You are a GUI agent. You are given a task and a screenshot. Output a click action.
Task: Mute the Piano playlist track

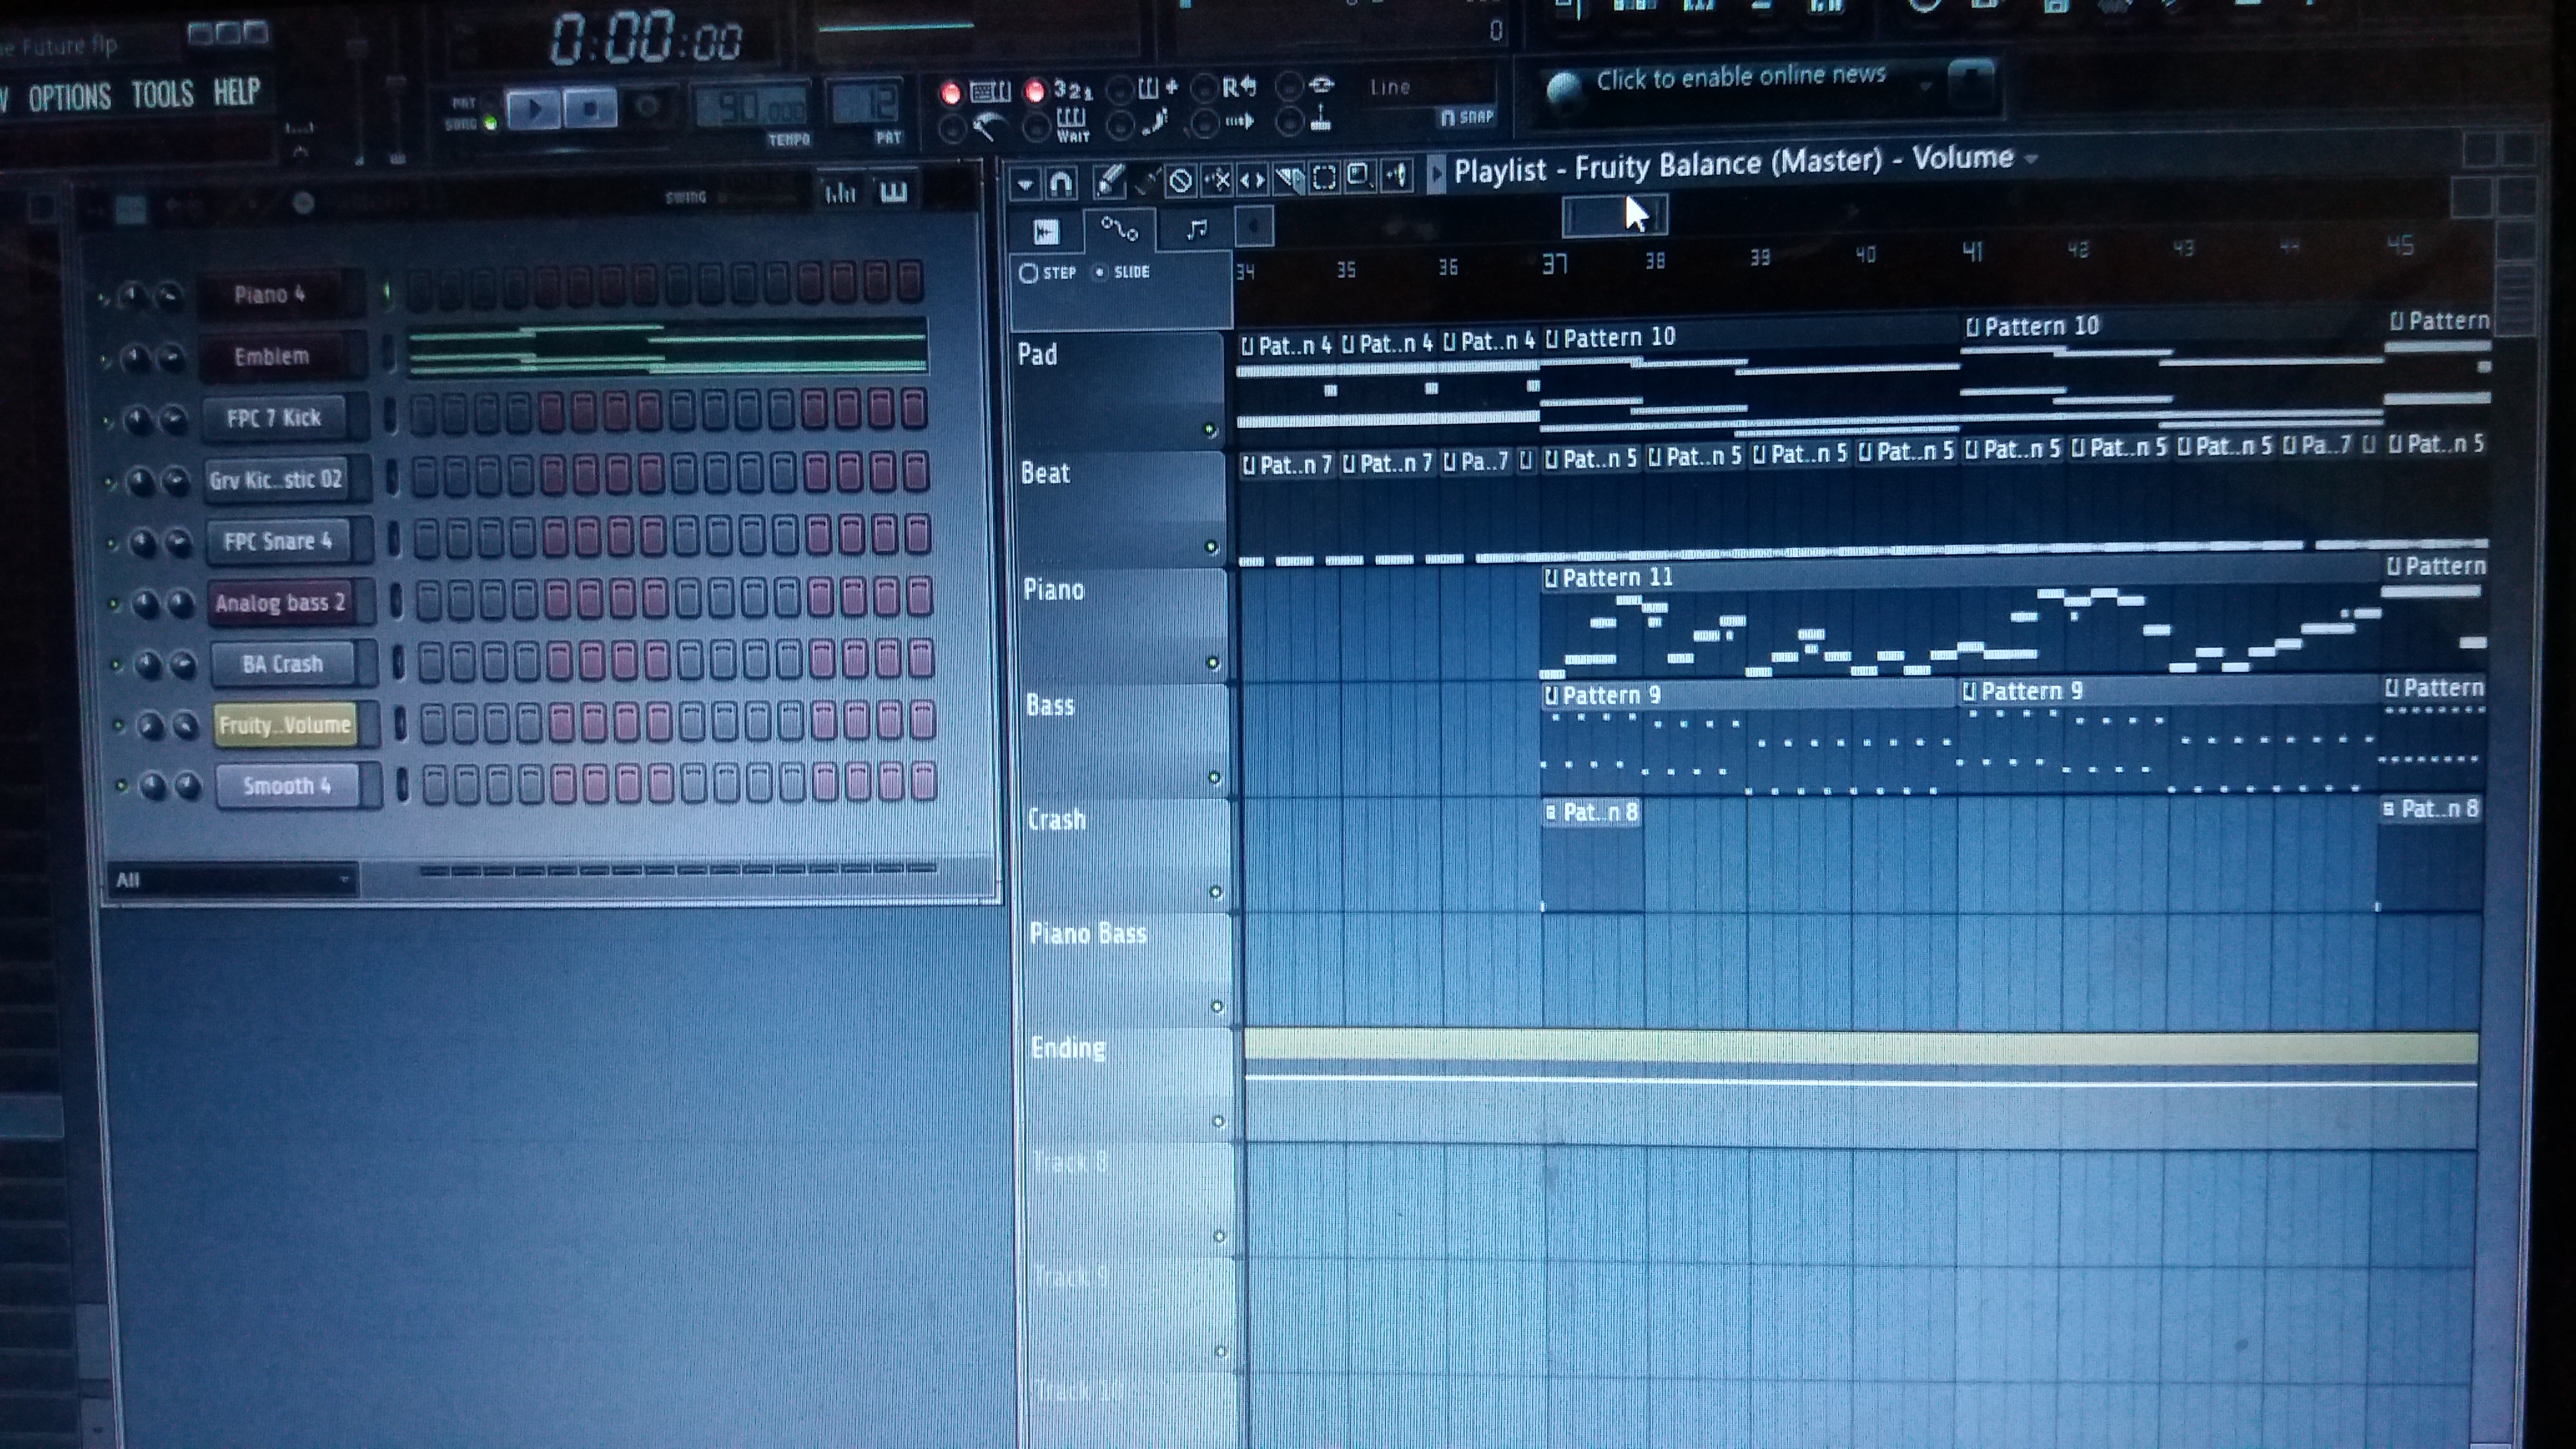1213,663
